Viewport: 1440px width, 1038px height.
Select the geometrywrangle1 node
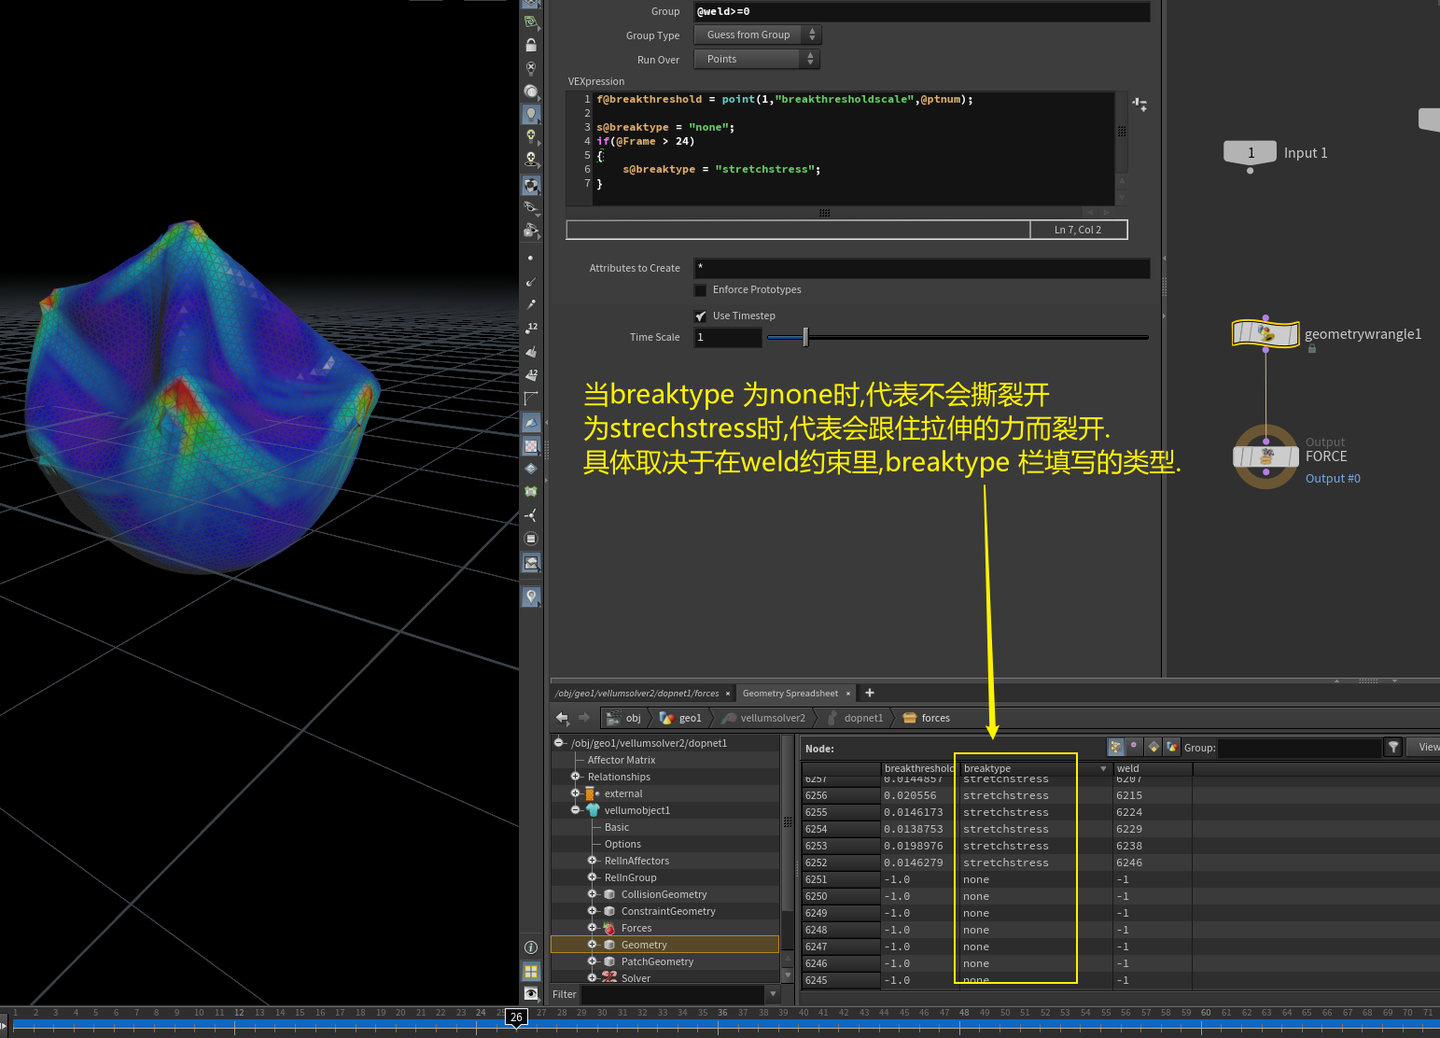(x=1266, y=333)
